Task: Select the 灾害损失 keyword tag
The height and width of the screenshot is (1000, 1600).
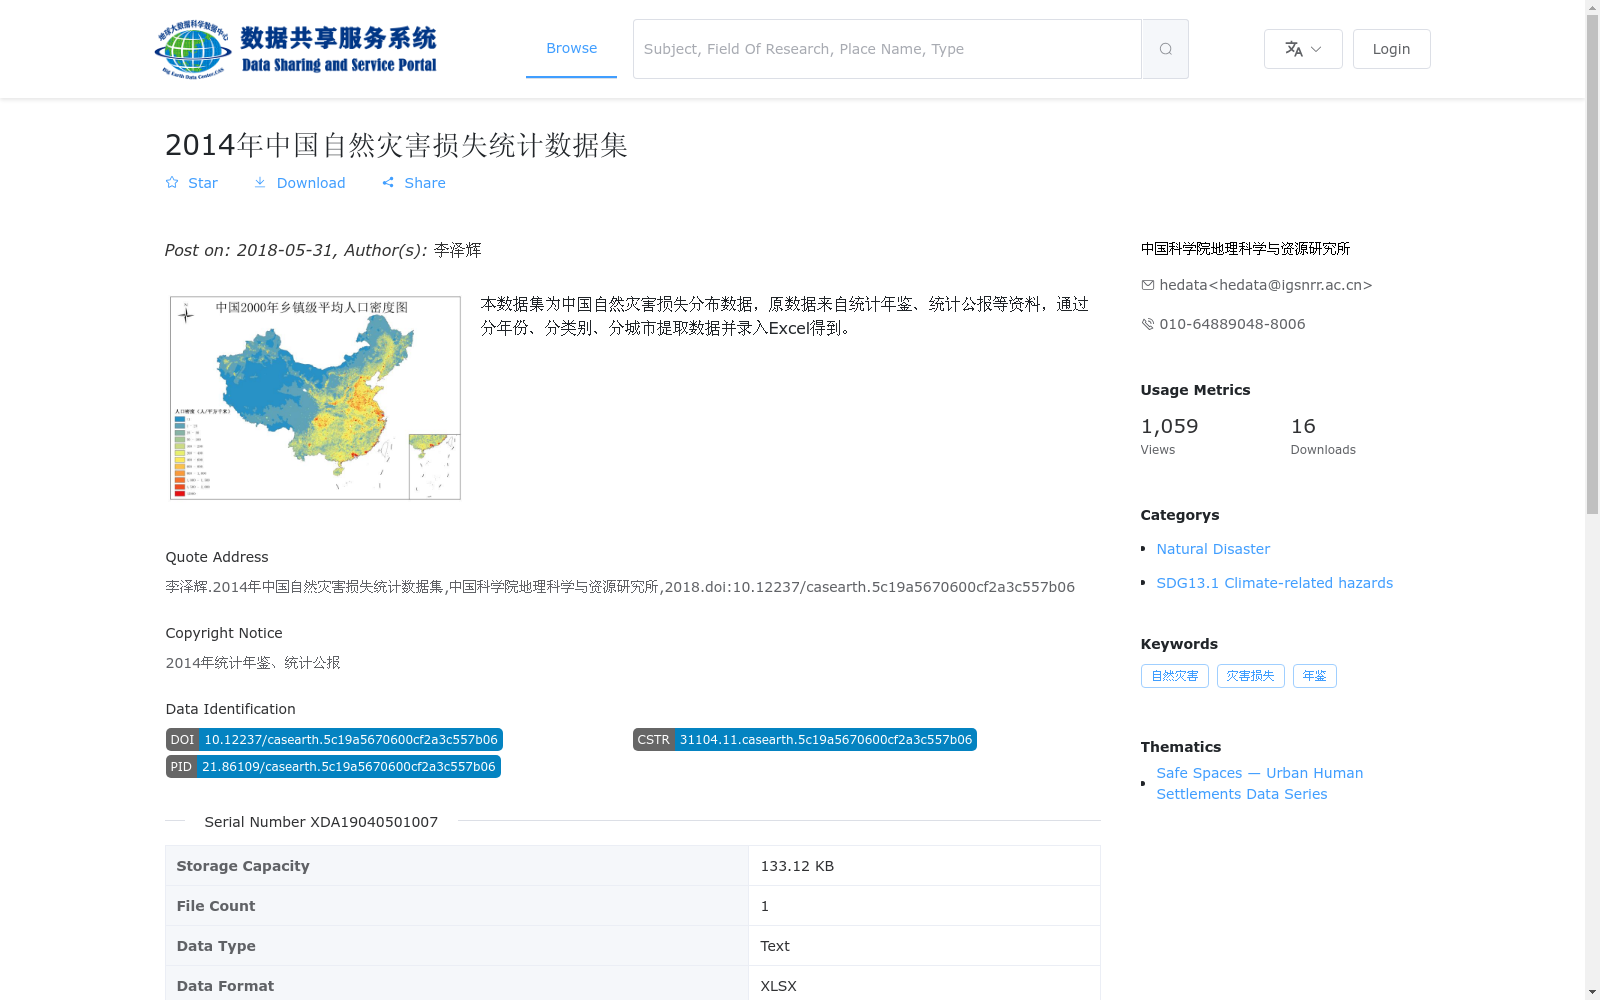Action: point(1251,676)
